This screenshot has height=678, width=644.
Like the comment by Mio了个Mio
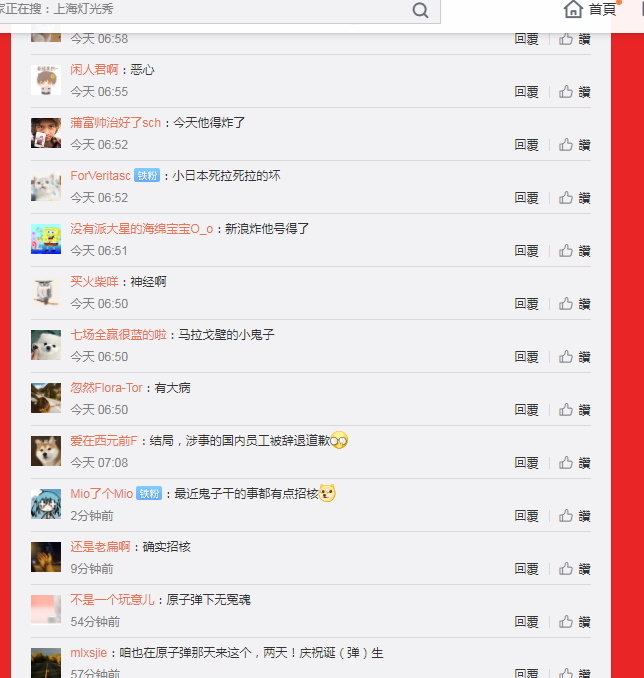pyautogui.click(x=574, y=515)
